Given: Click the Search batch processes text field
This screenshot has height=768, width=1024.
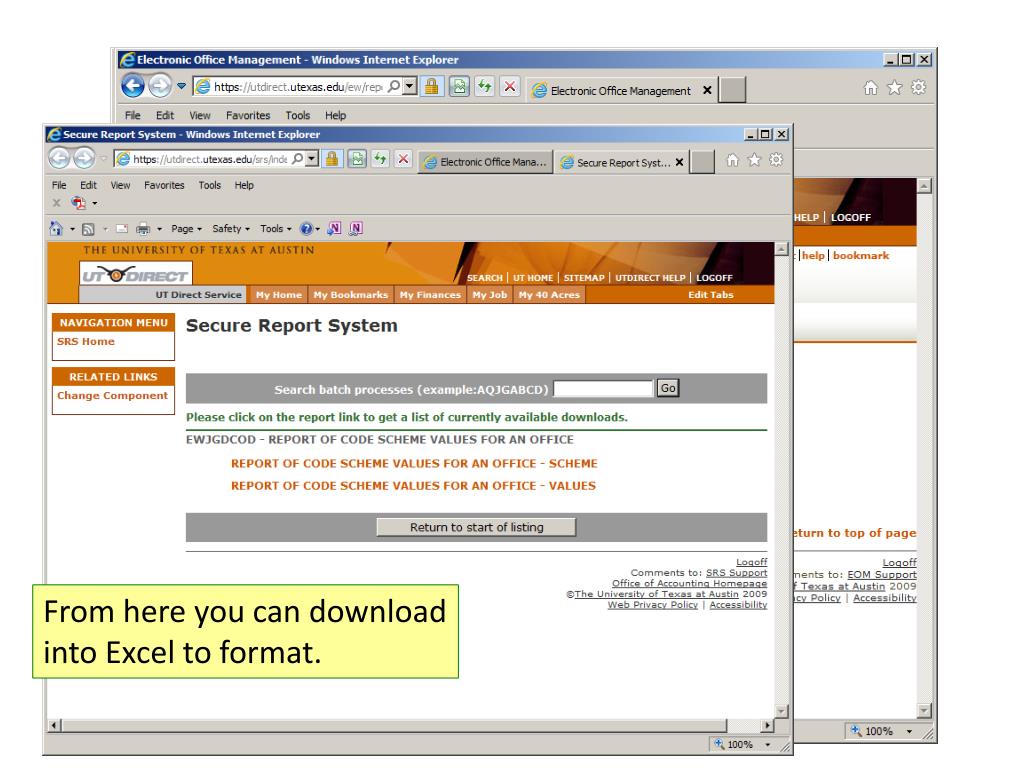Looking at the screenshot, I should 603,389.
